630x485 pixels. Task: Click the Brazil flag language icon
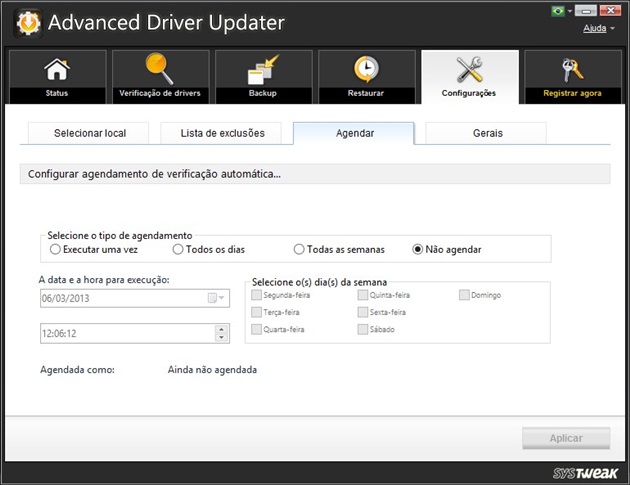[558, 11]
